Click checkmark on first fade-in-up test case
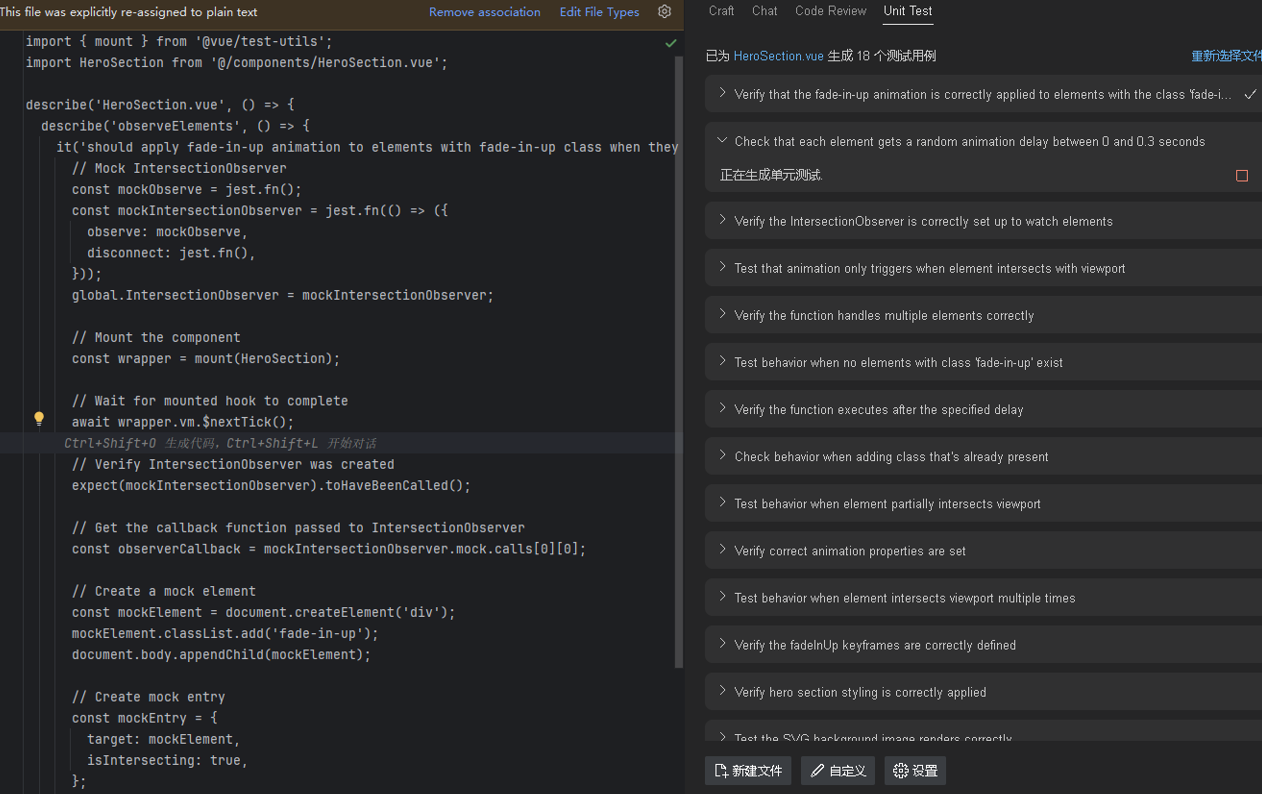This screenshot has height=794, width=1262. (x=1249, y=95)
